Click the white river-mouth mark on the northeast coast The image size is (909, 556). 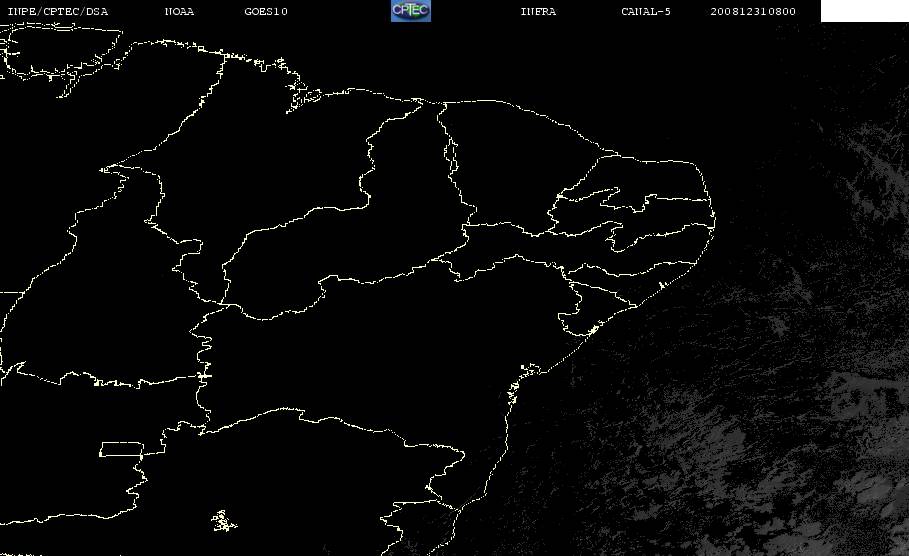661,285
